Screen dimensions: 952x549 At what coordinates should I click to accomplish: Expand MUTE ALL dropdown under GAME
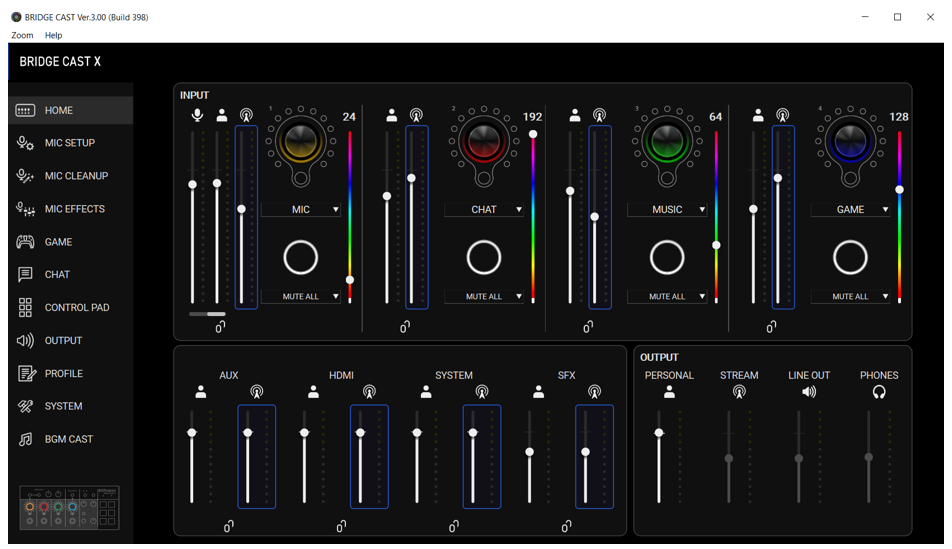850,296
